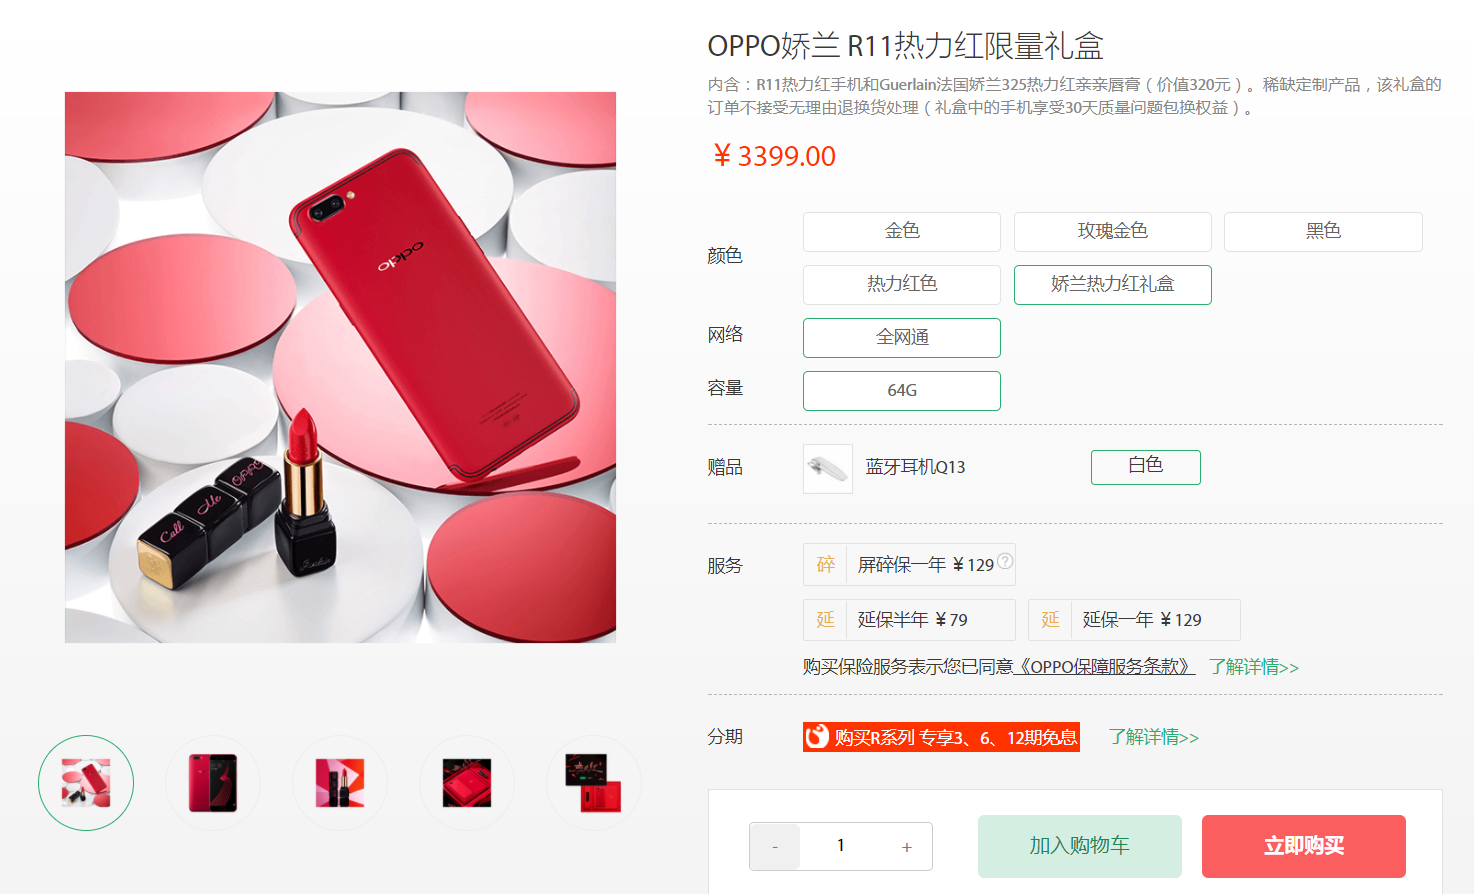Select the 全网通 network option
The image size is (1474, 894).
[x=902, y=338]
